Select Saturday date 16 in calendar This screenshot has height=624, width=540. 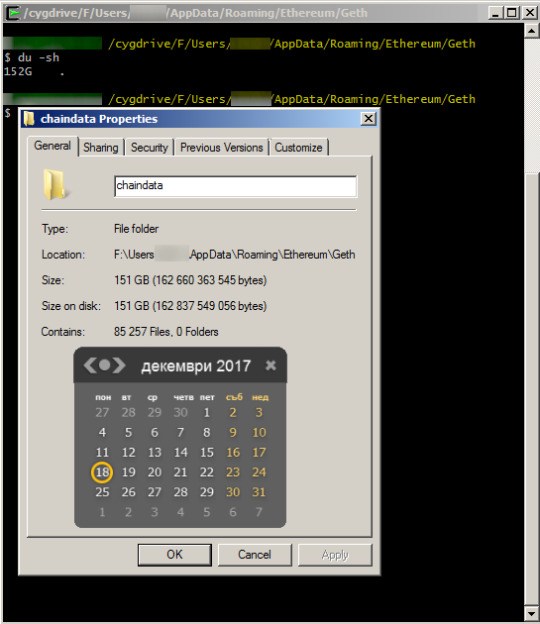(233, 452)
